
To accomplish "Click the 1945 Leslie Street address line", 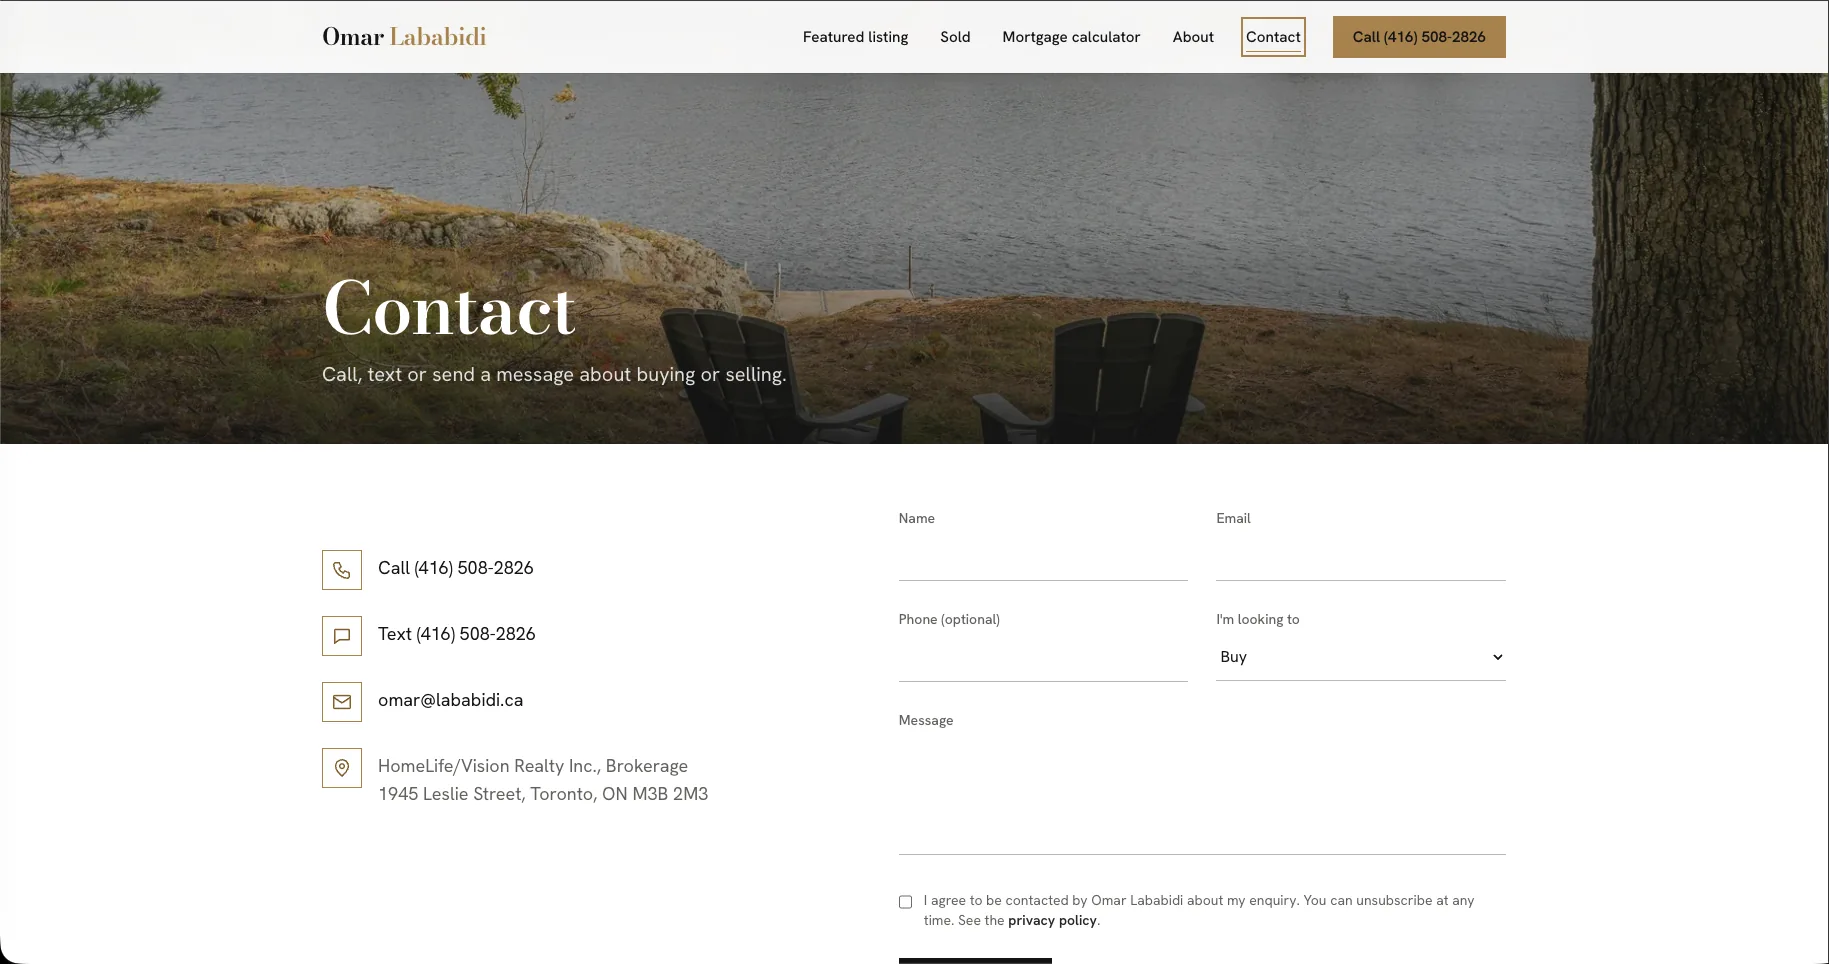I will (x=543, y=794).
